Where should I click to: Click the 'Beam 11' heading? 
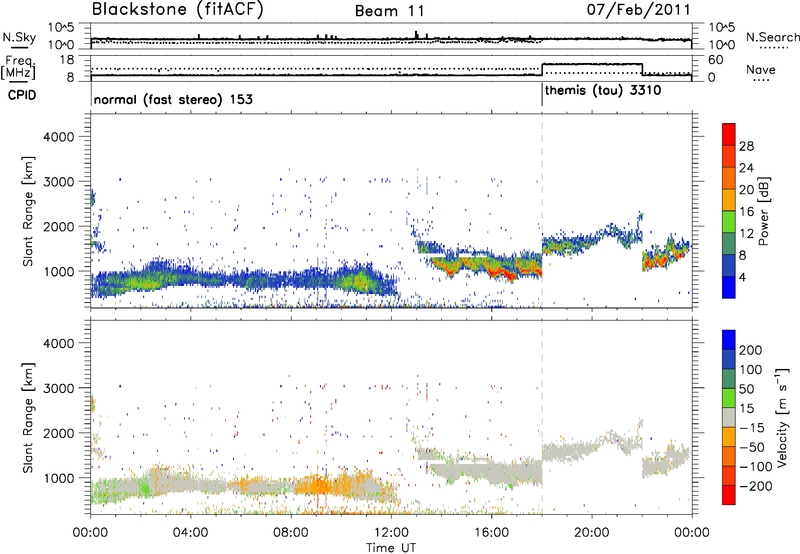point(390,11)
